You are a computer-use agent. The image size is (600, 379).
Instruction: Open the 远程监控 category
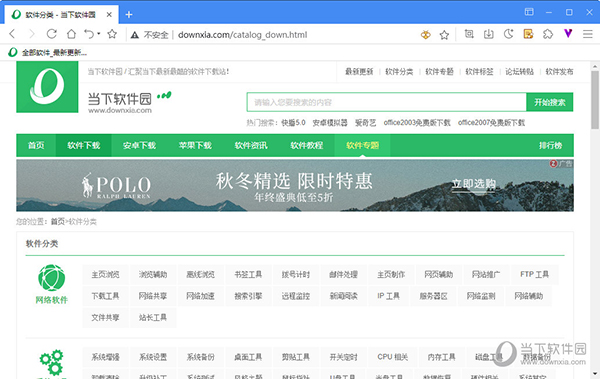coord(296,296)
